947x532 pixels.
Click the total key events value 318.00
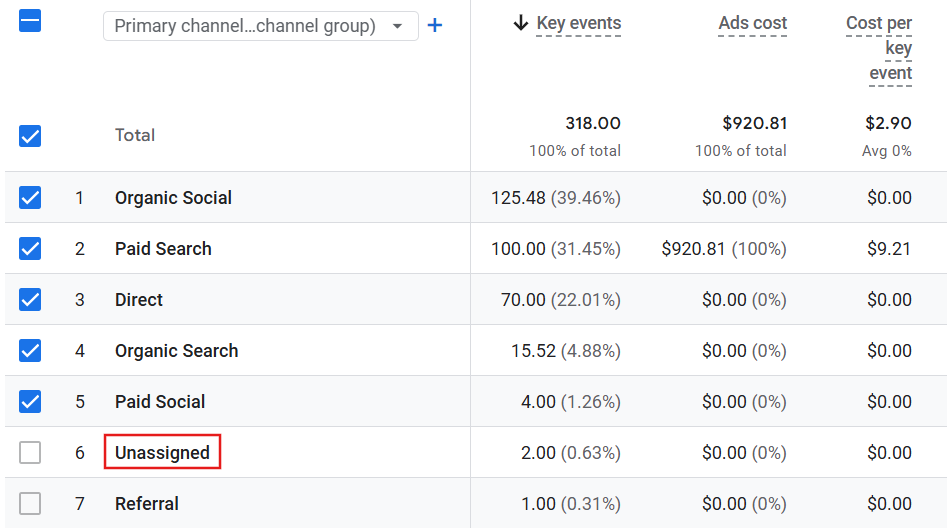click(593, 123)
